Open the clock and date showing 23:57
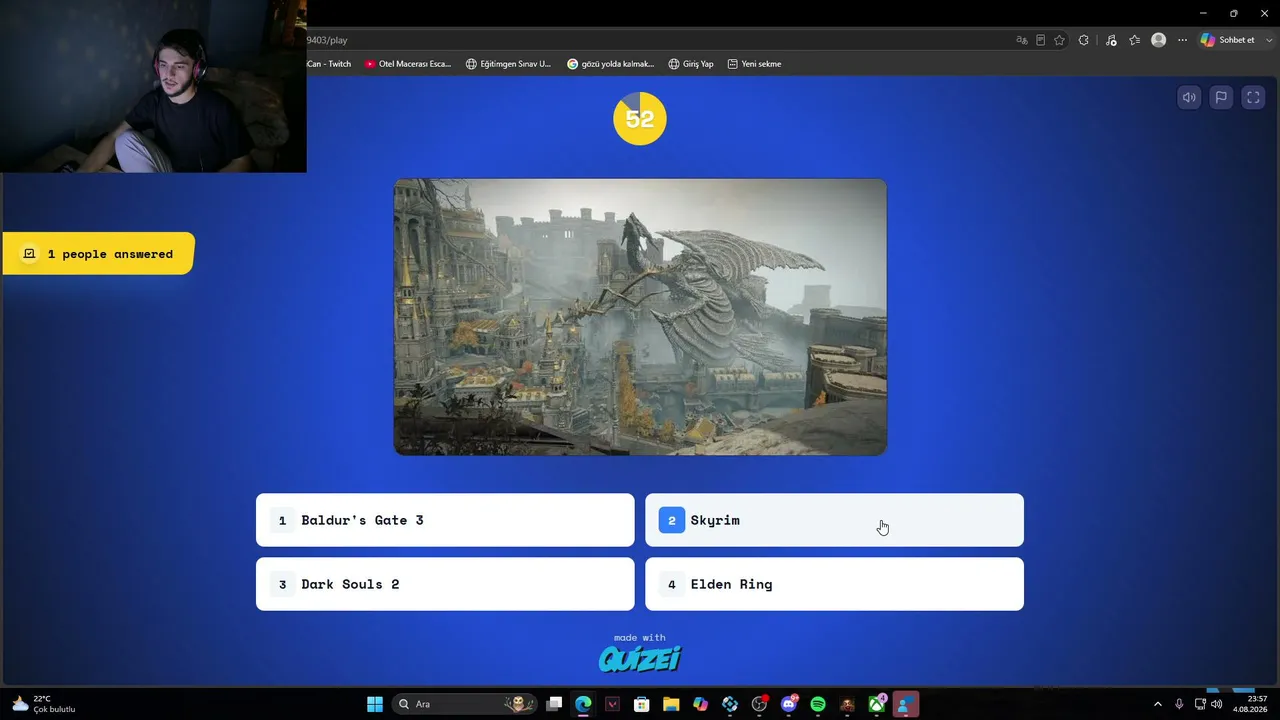 (x=1251, y=704)
